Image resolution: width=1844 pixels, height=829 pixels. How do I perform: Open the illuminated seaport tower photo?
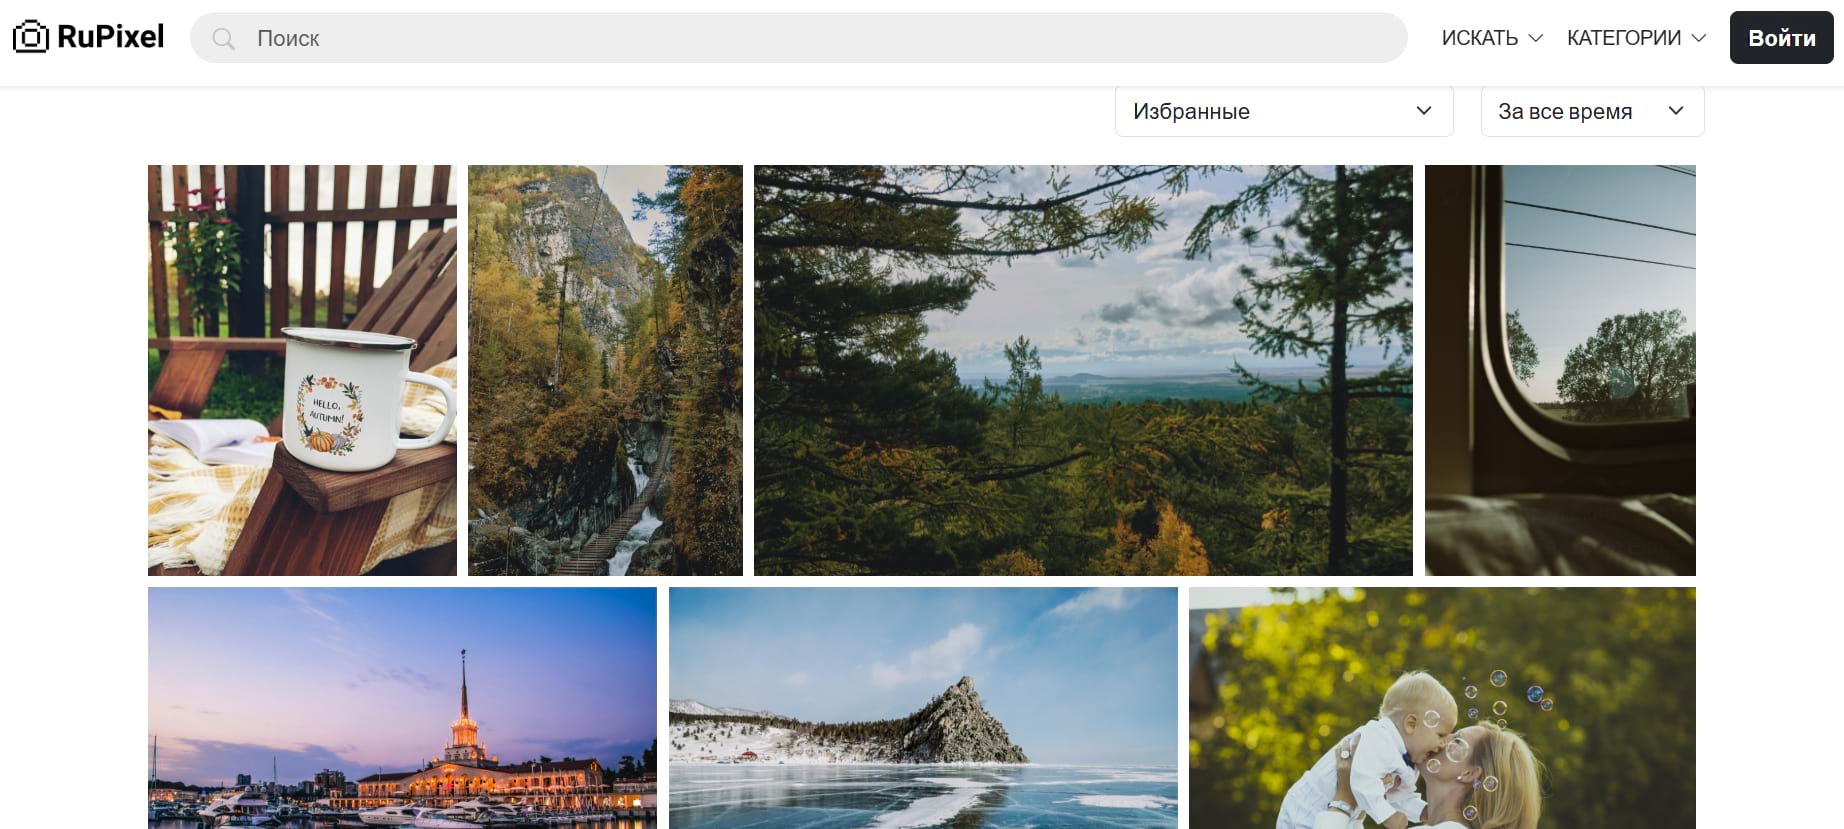click(402, 708)
